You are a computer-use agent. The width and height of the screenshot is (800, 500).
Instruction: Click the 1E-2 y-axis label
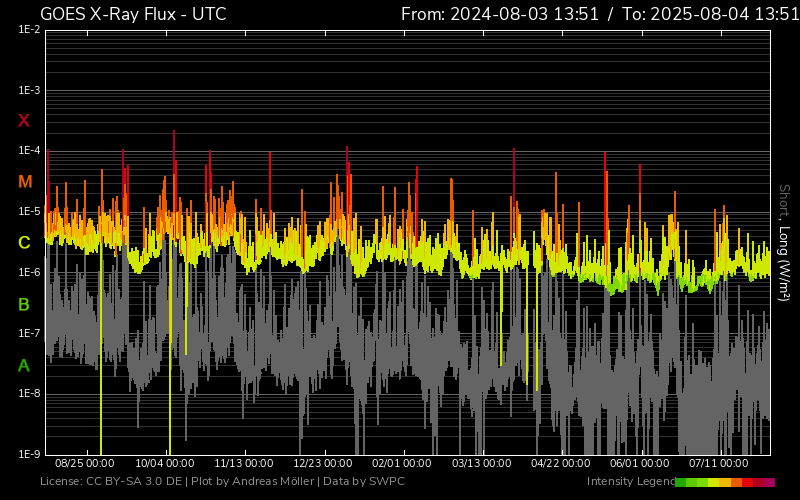coord(28,30)
